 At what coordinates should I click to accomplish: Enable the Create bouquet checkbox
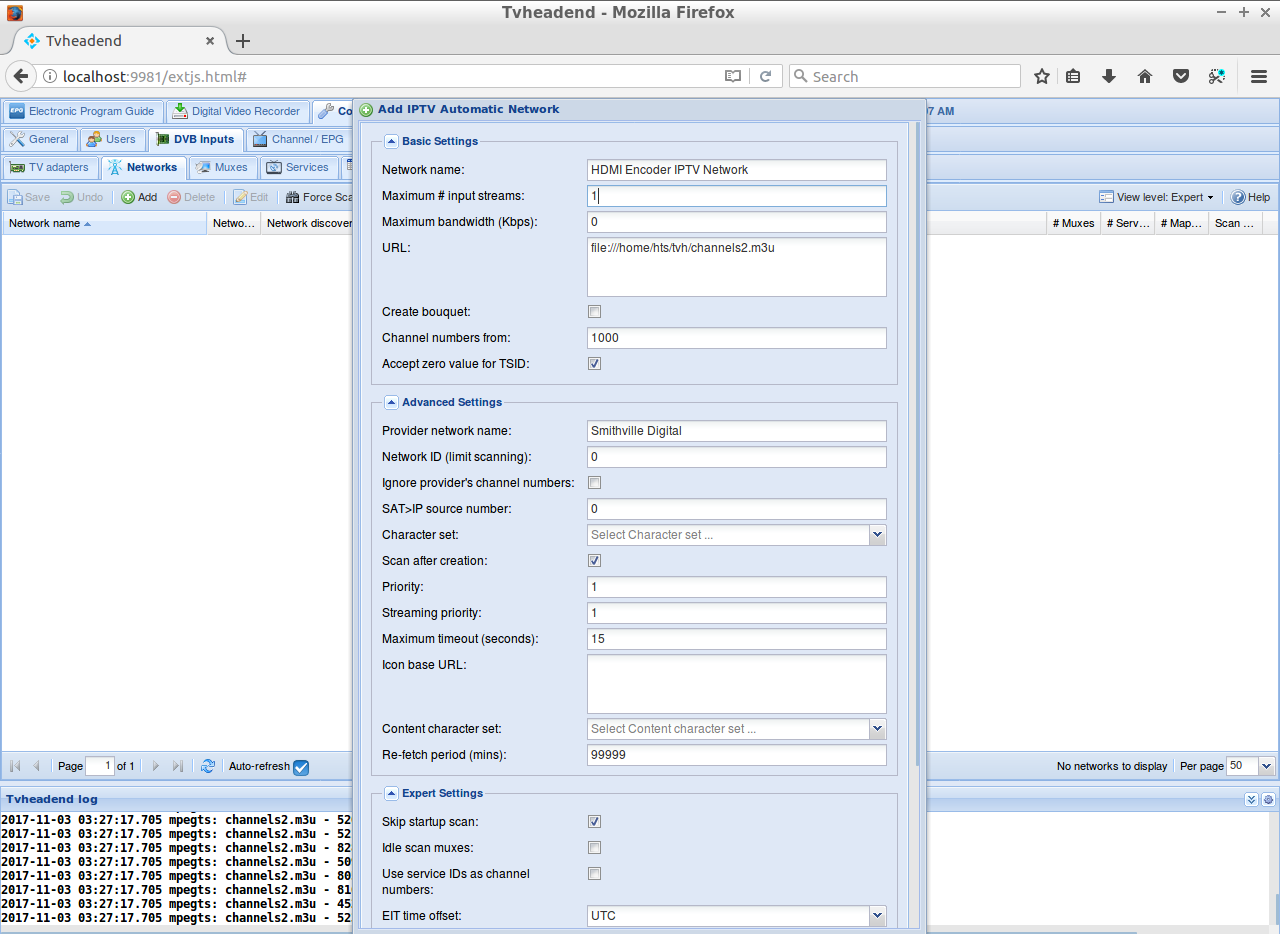(x=594, y=311)
